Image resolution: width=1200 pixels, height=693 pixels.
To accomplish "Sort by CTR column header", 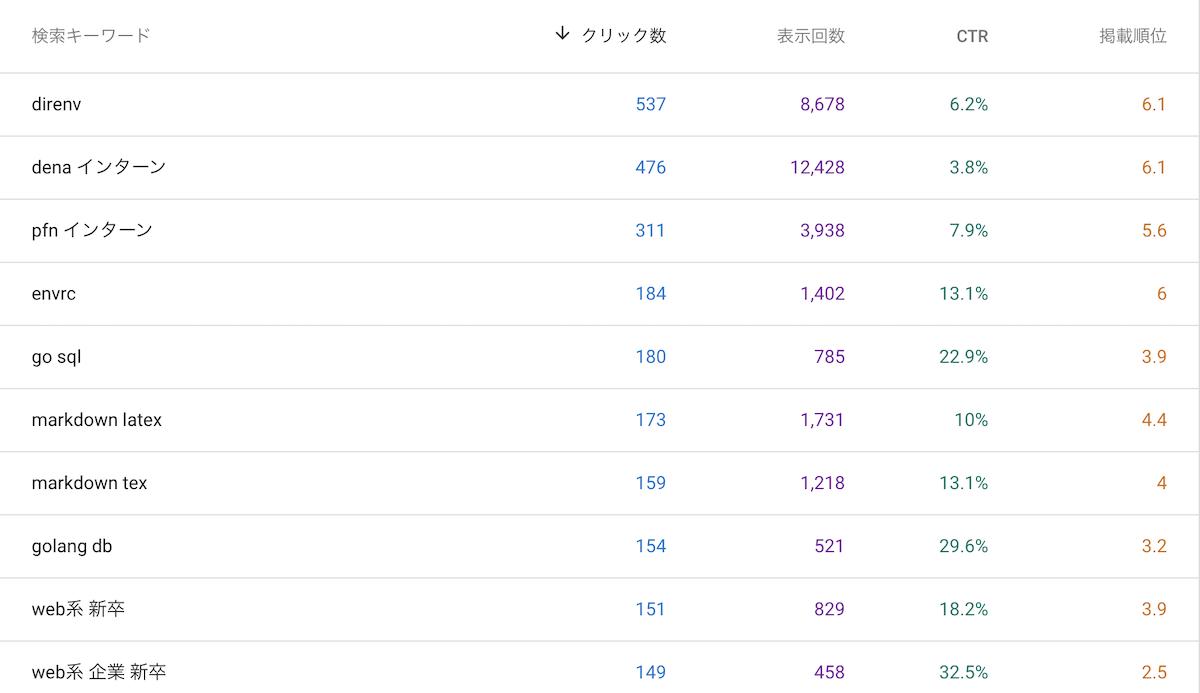I will 971,36.
